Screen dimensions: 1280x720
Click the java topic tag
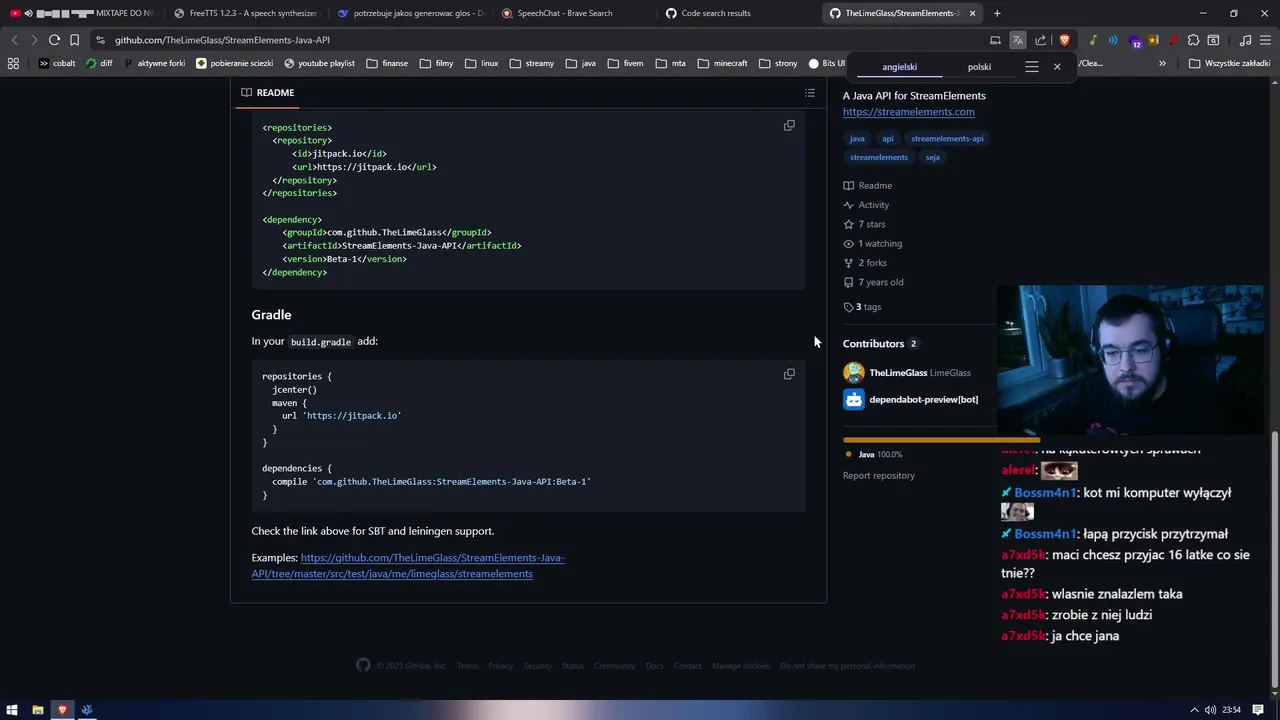[x=857, y=139]
